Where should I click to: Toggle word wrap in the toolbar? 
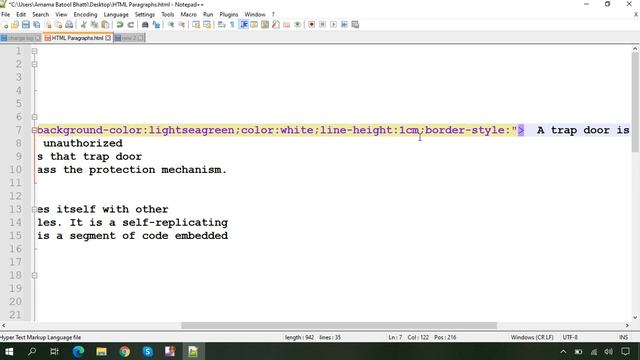point(221,24)
